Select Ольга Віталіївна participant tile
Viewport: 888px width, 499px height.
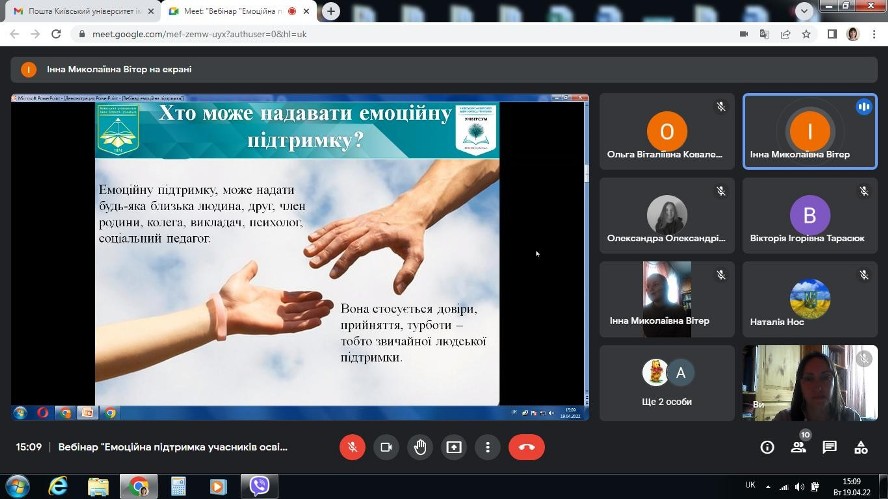click(x=667, y=131)
